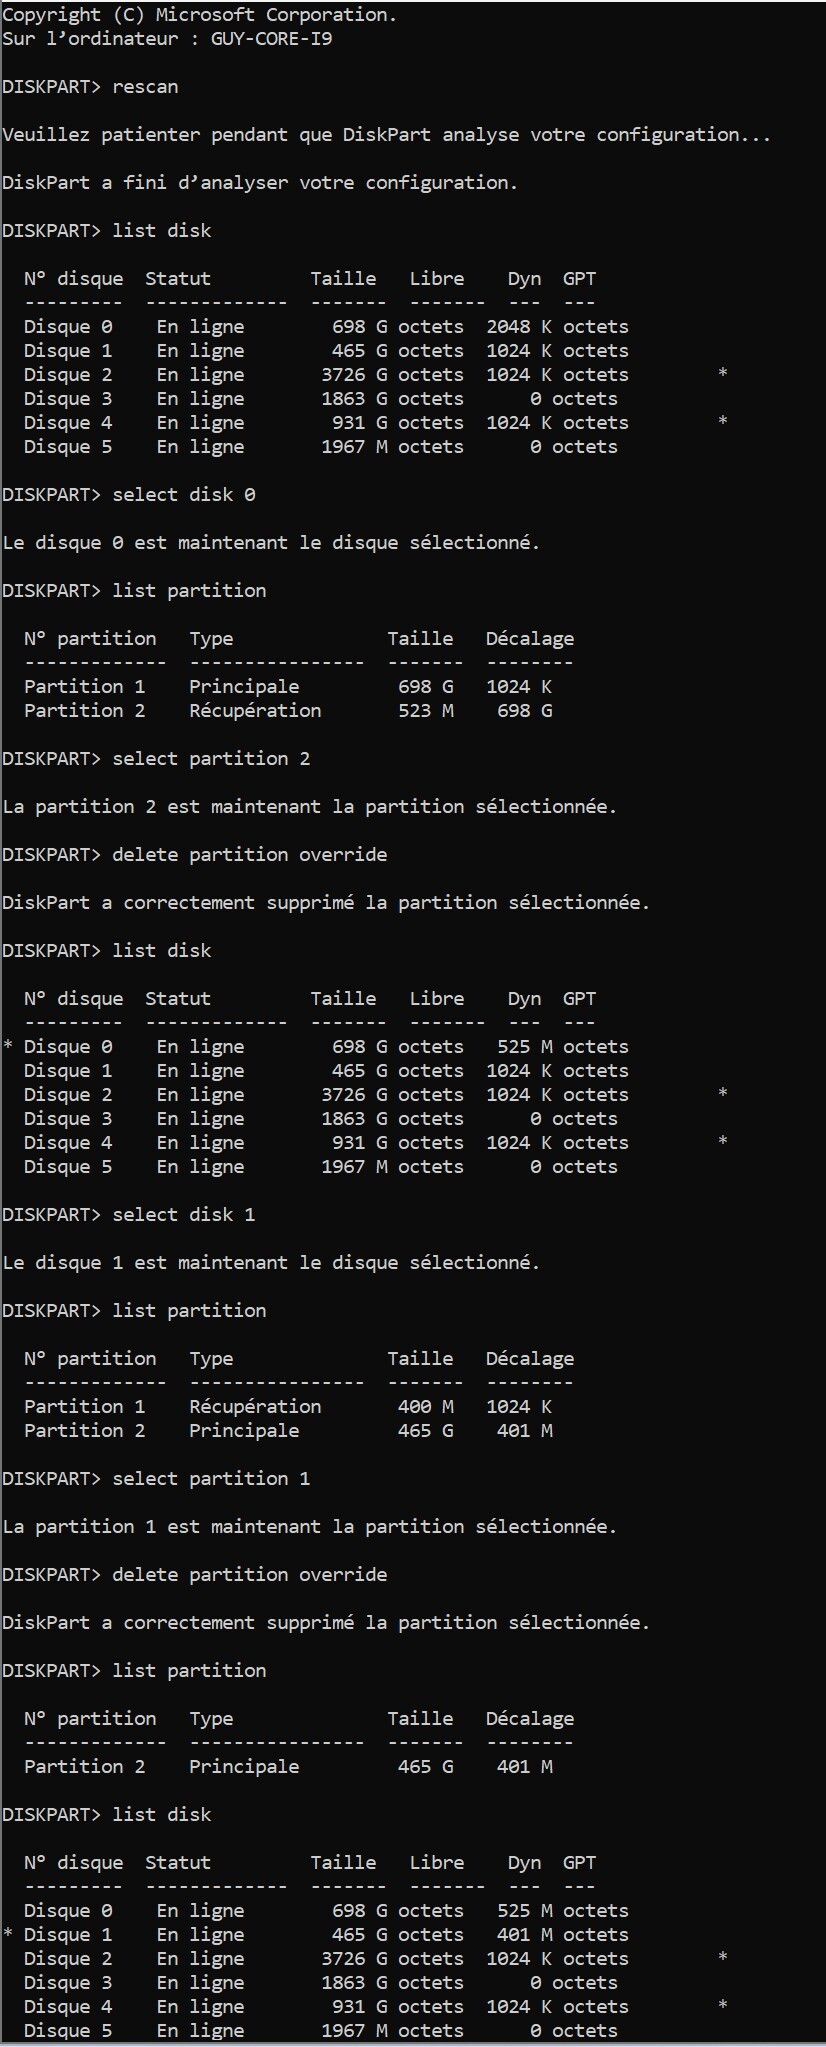826x2047 pixels.
Task: Click 'Le disque 1 est maintenant' confirmation line
Action: 271,1263
